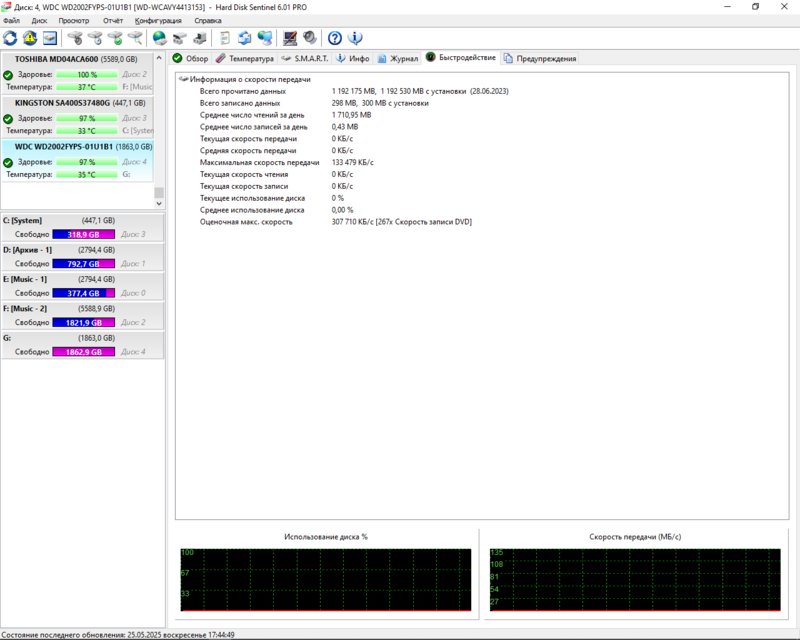
Task: Click the blue info 'i' toolbar icon
Action: pyautogui.click(x=355, y=38)
